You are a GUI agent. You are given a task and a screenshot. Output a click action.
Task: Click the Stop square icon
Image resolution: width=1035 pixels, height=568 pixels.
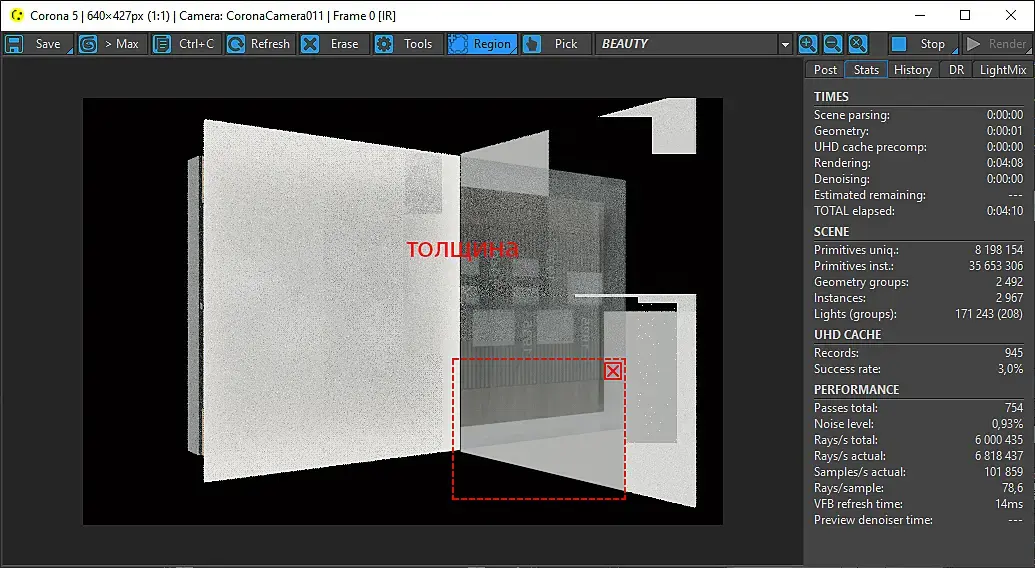coord(898,44)
